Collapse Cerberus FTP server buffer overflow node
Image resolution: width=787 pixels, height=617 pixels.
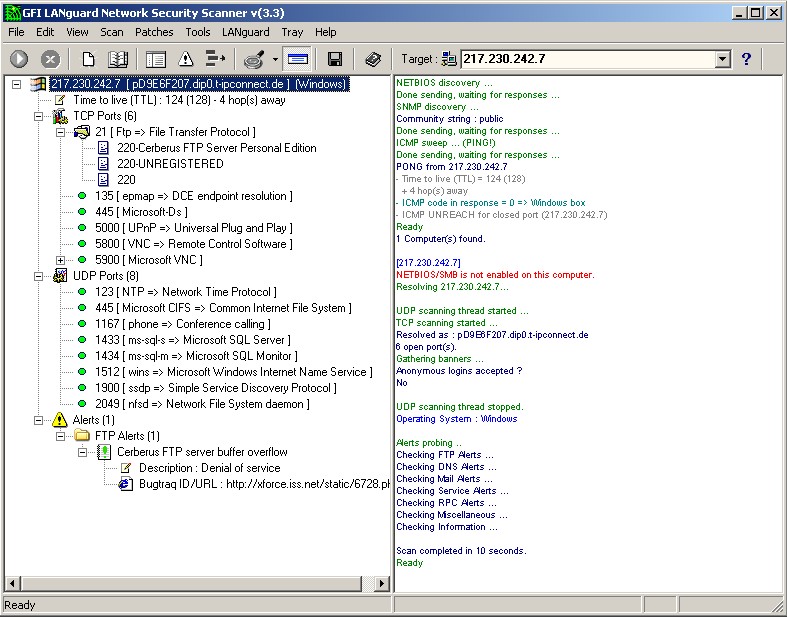tap(82, 452)
